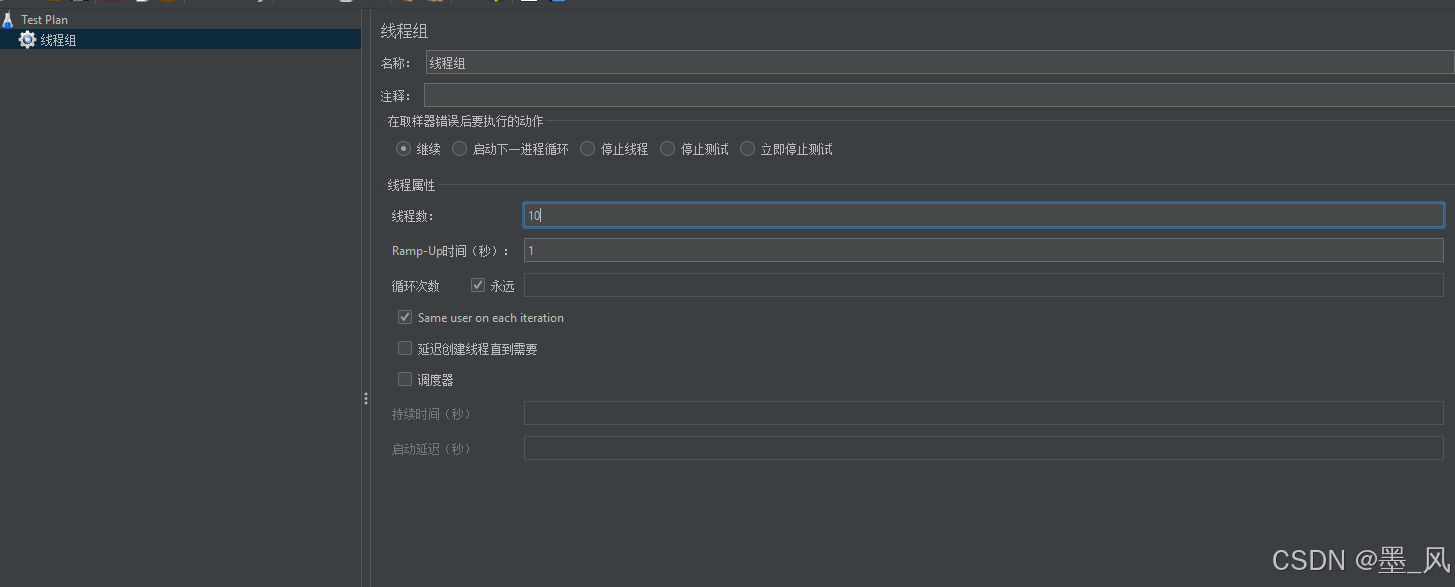Image resolution: width=1455 pixels, height=587 pixels.
Task: Uncheck the 永远 loop checkbox
Action: [478, 285]
